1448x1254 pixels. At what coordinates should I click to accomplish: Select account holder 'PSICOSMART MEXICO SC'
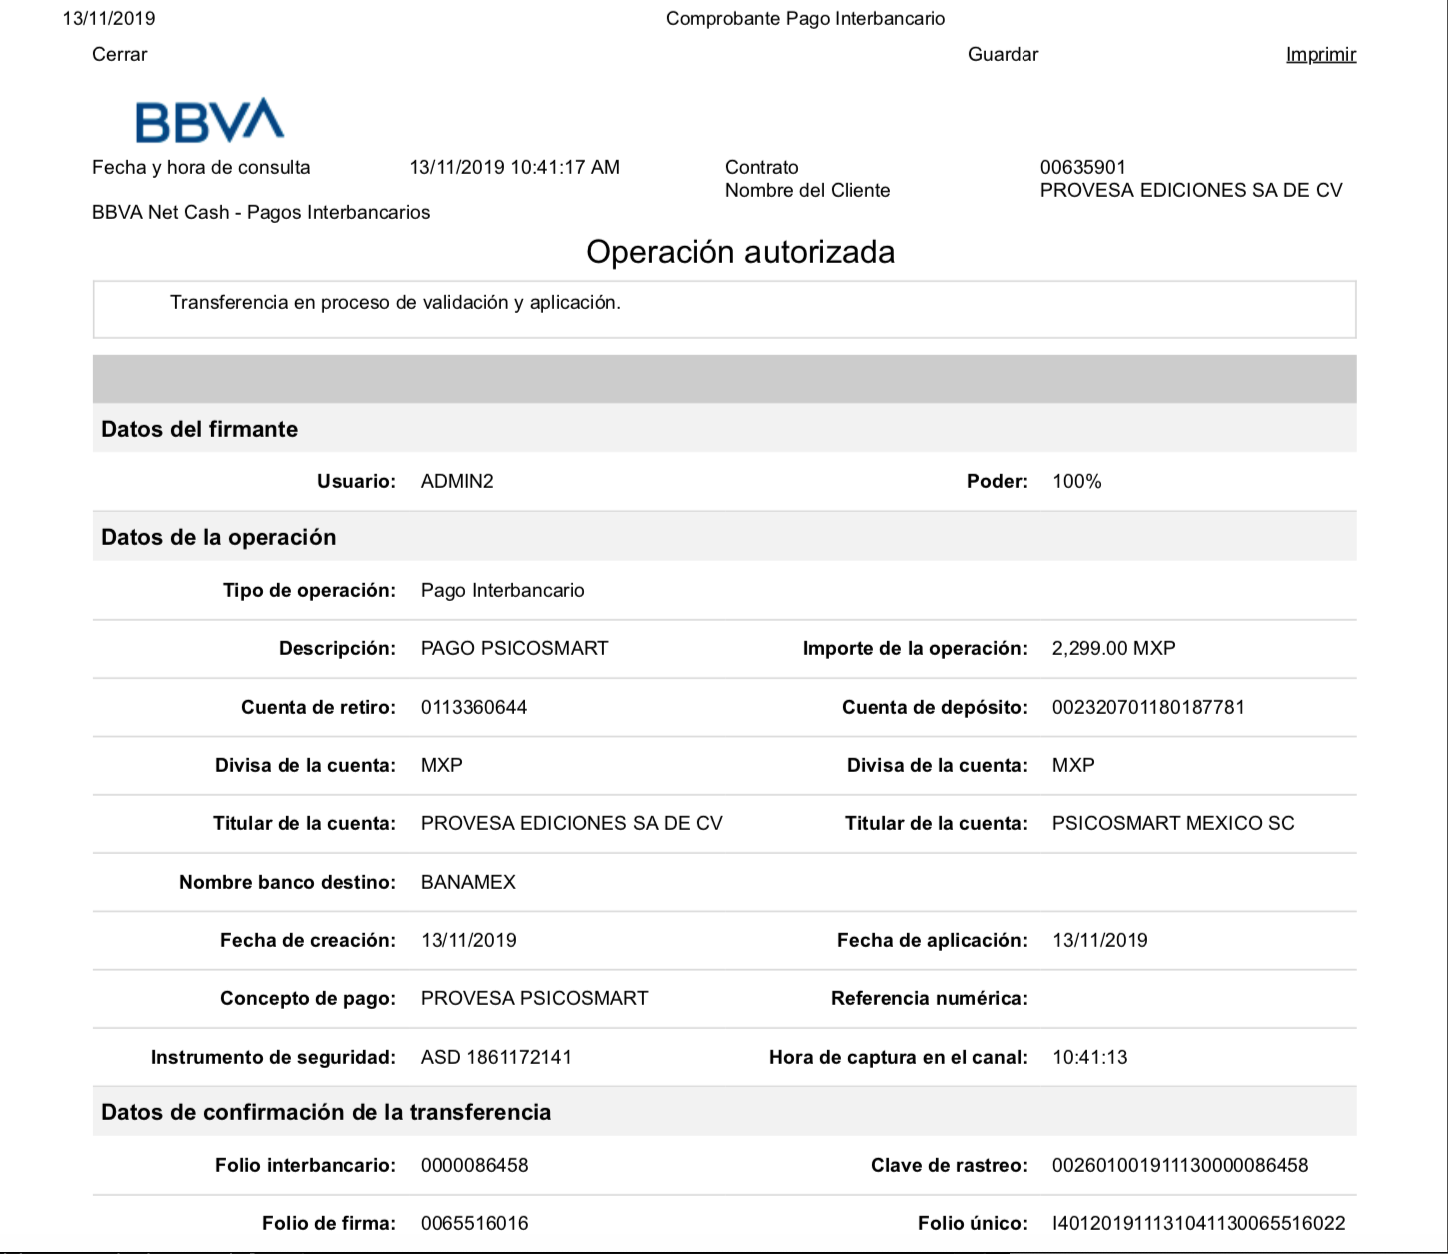[x=1173, y=823]
